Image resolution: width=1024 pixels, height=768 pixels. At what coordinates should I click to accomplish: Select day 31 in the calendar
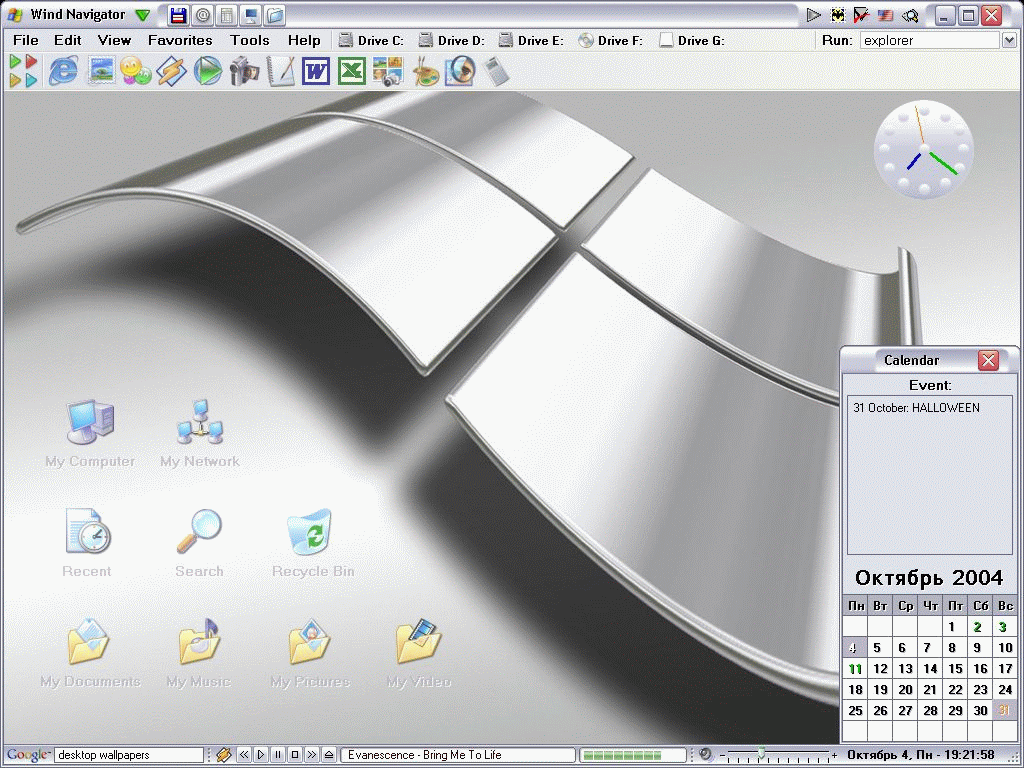1004,711
